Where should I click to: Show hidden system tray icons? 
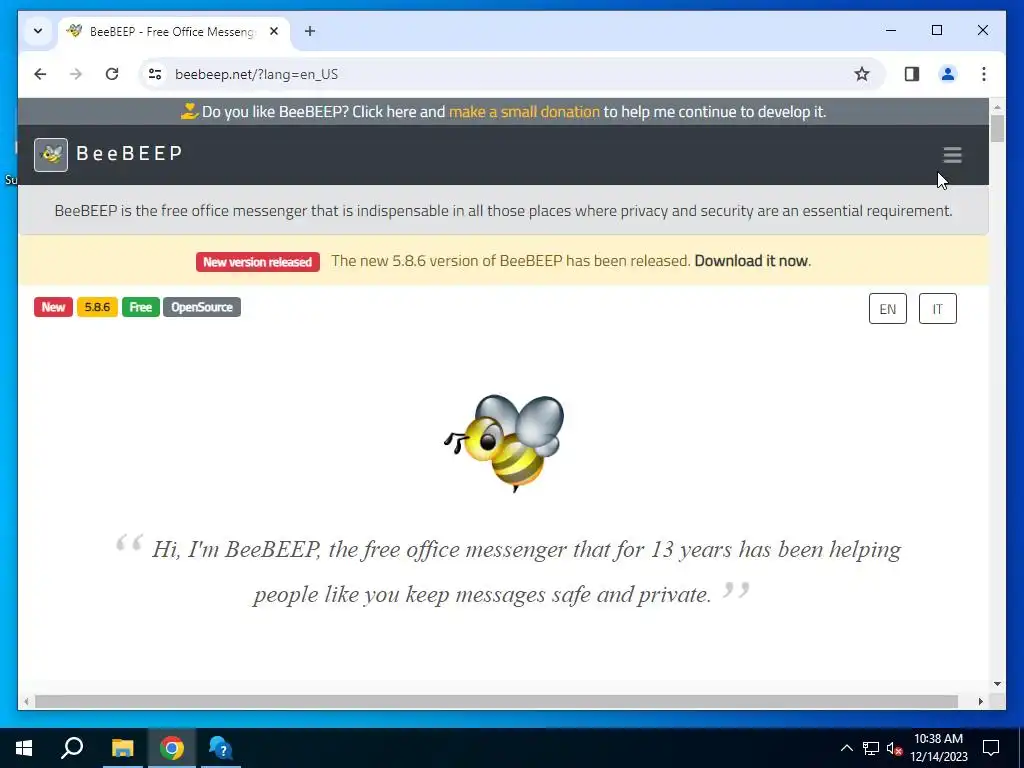(x=846, y=748)
